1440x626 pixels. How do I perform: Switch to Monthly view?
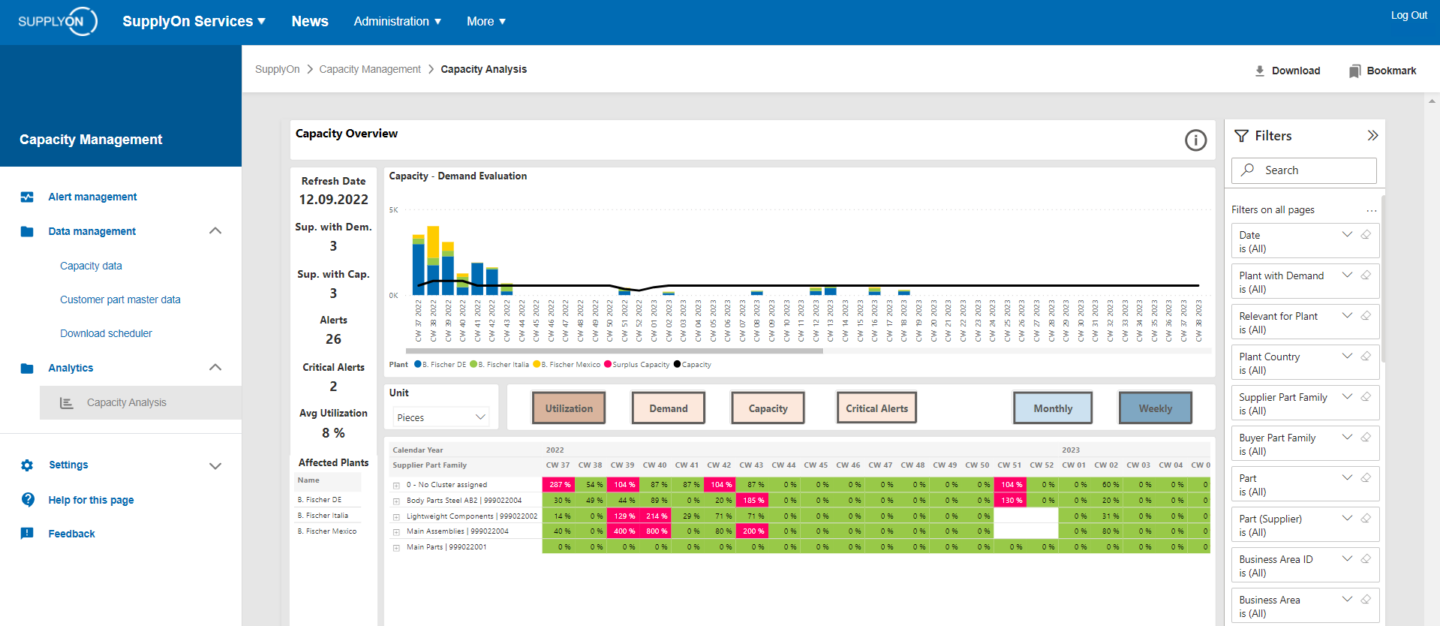tap(1052, 407)
